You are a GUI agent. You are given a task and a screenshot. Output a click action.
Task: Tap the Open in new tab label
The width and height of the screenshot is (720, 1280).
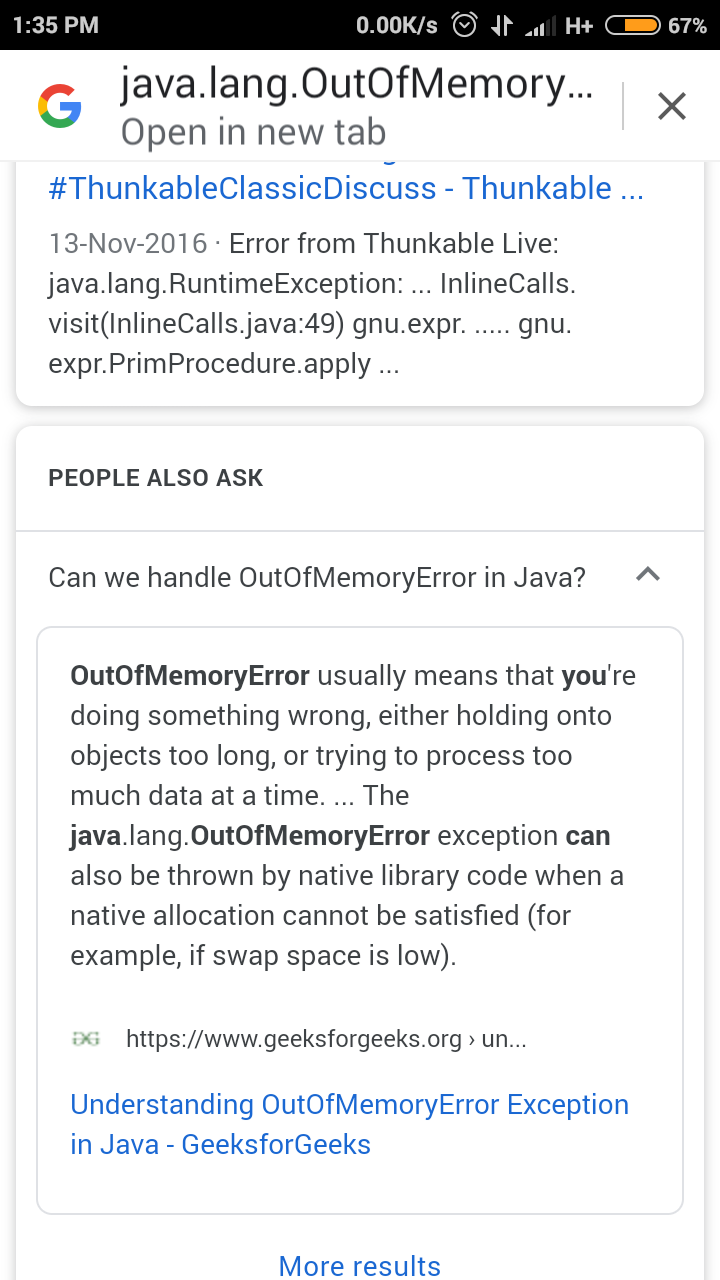(253, 132)
